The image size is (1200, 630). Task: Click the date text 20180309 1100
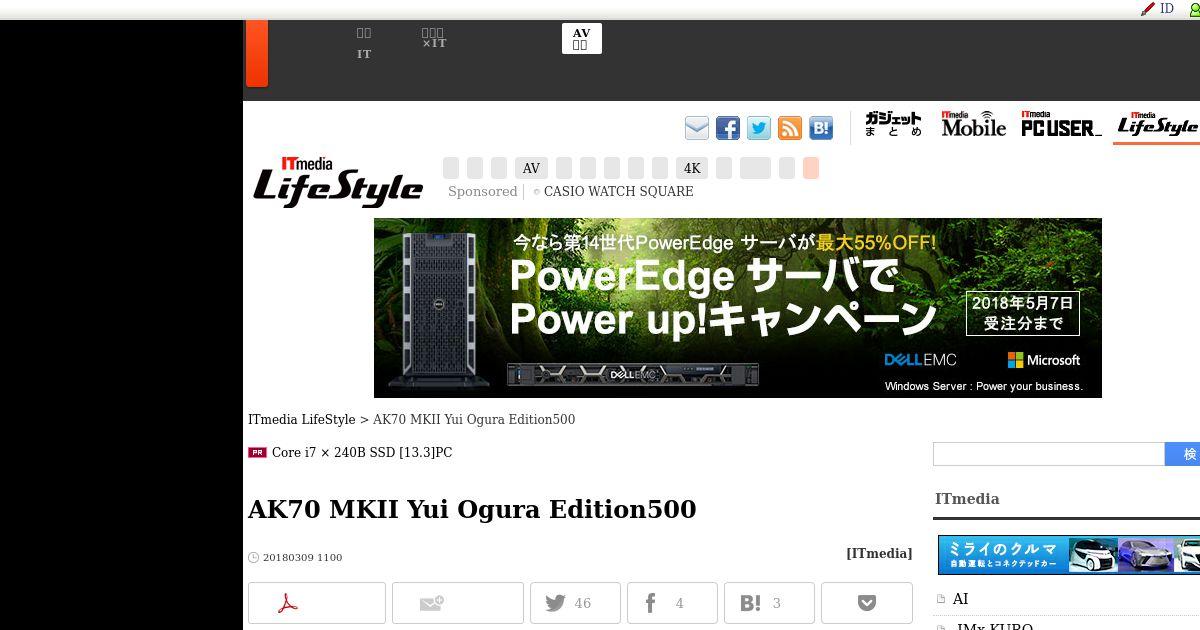(302, 558)
